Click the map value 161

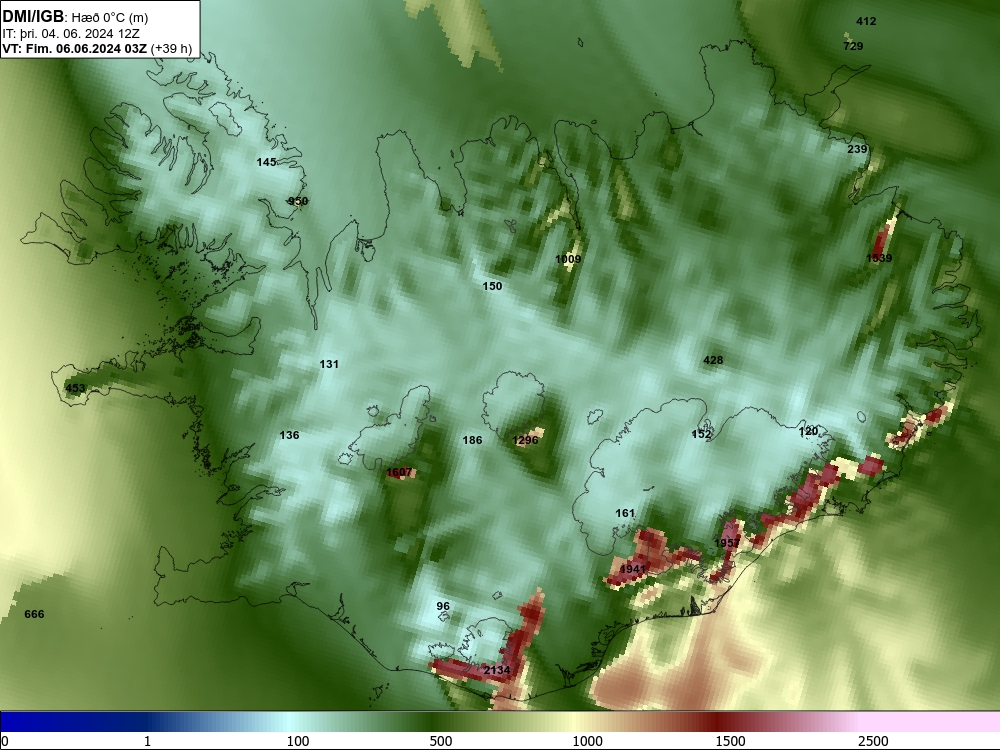pyautogui.click(x=625, y=513)
